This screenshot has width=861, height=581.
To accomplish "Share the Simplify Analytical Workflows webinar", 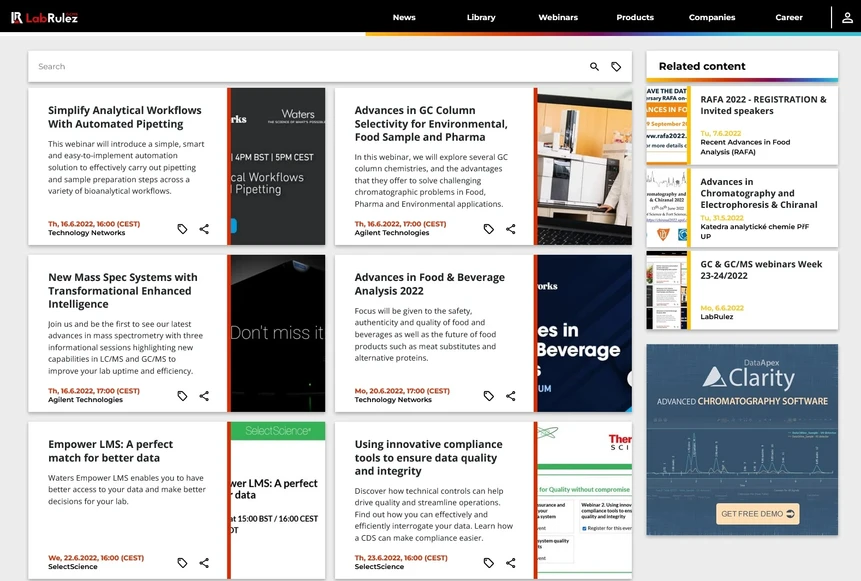I will point(204,229).
